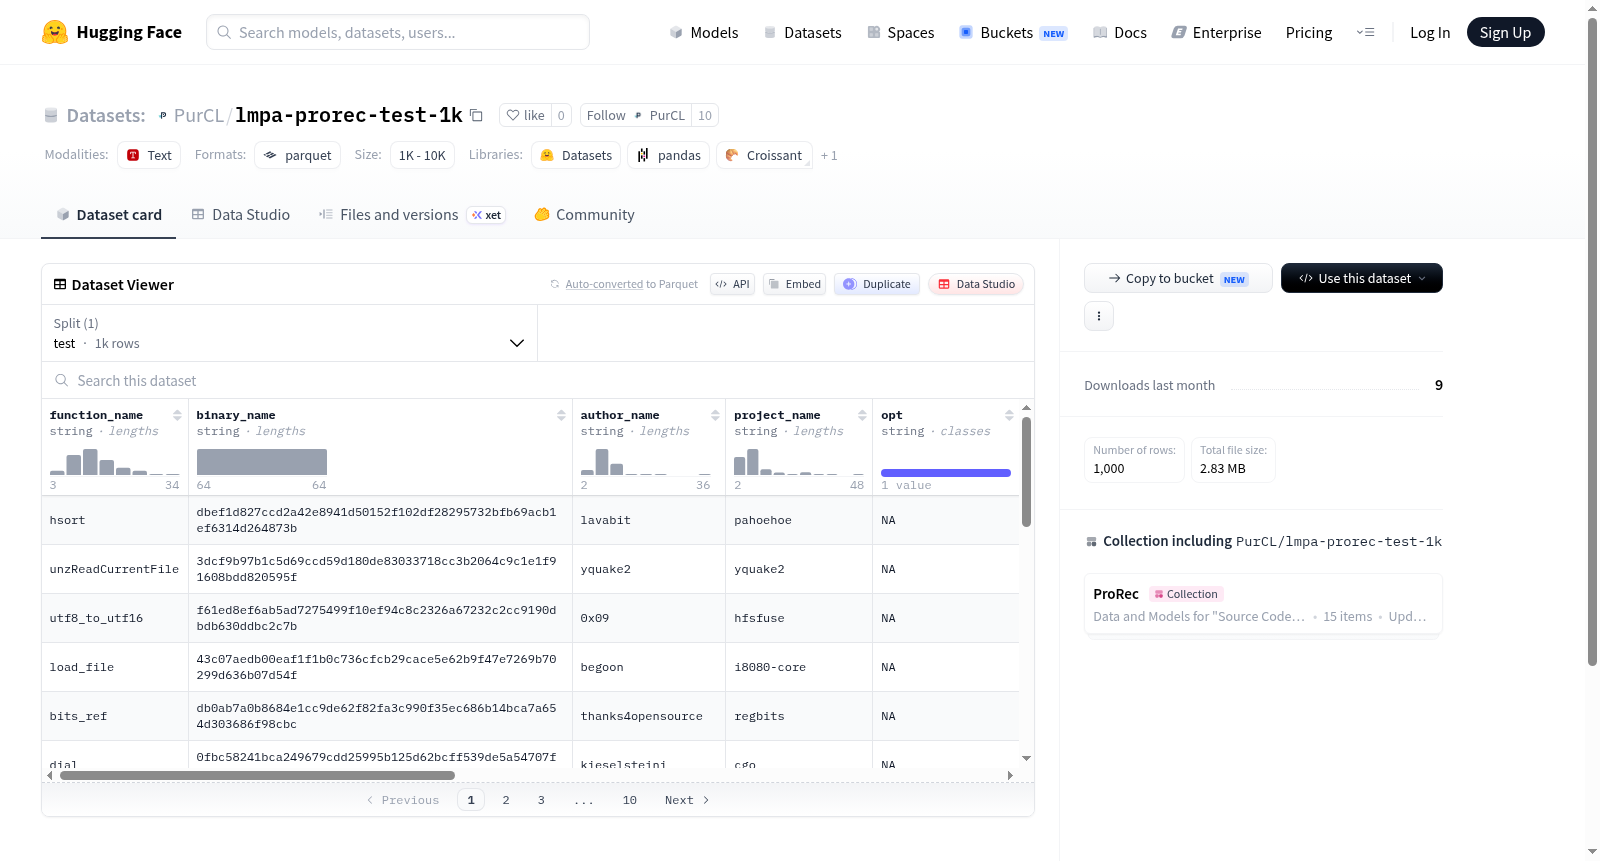Select the Text modality tag

[149, 155]
